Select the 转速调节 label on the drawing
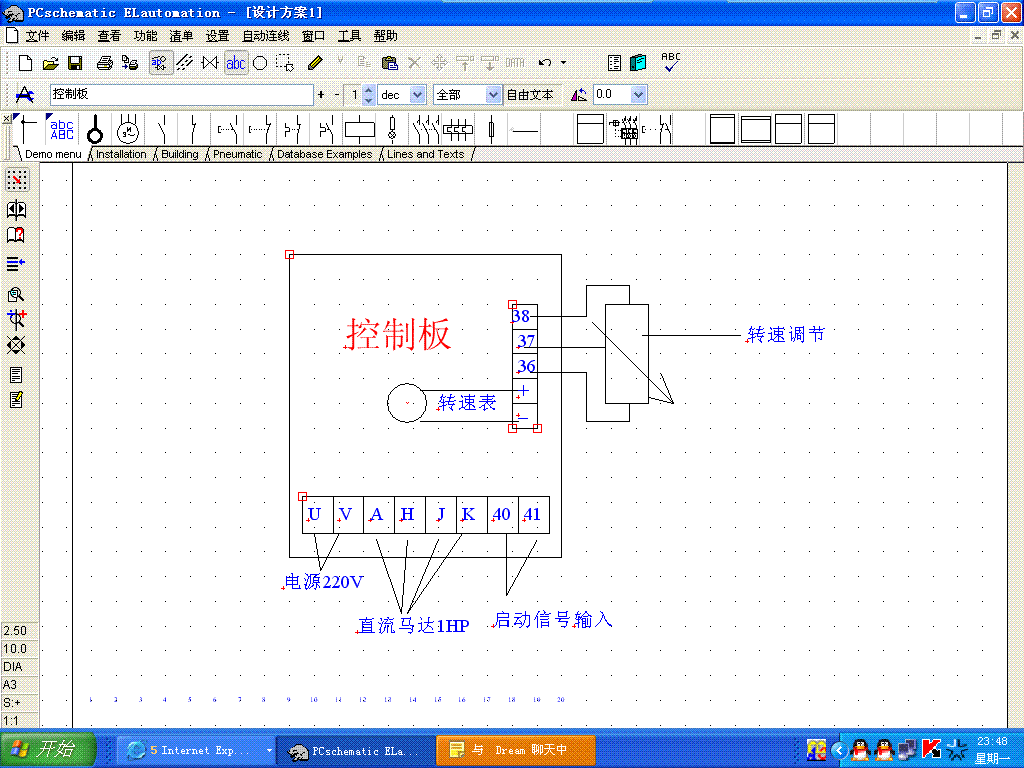 (786, 334)
